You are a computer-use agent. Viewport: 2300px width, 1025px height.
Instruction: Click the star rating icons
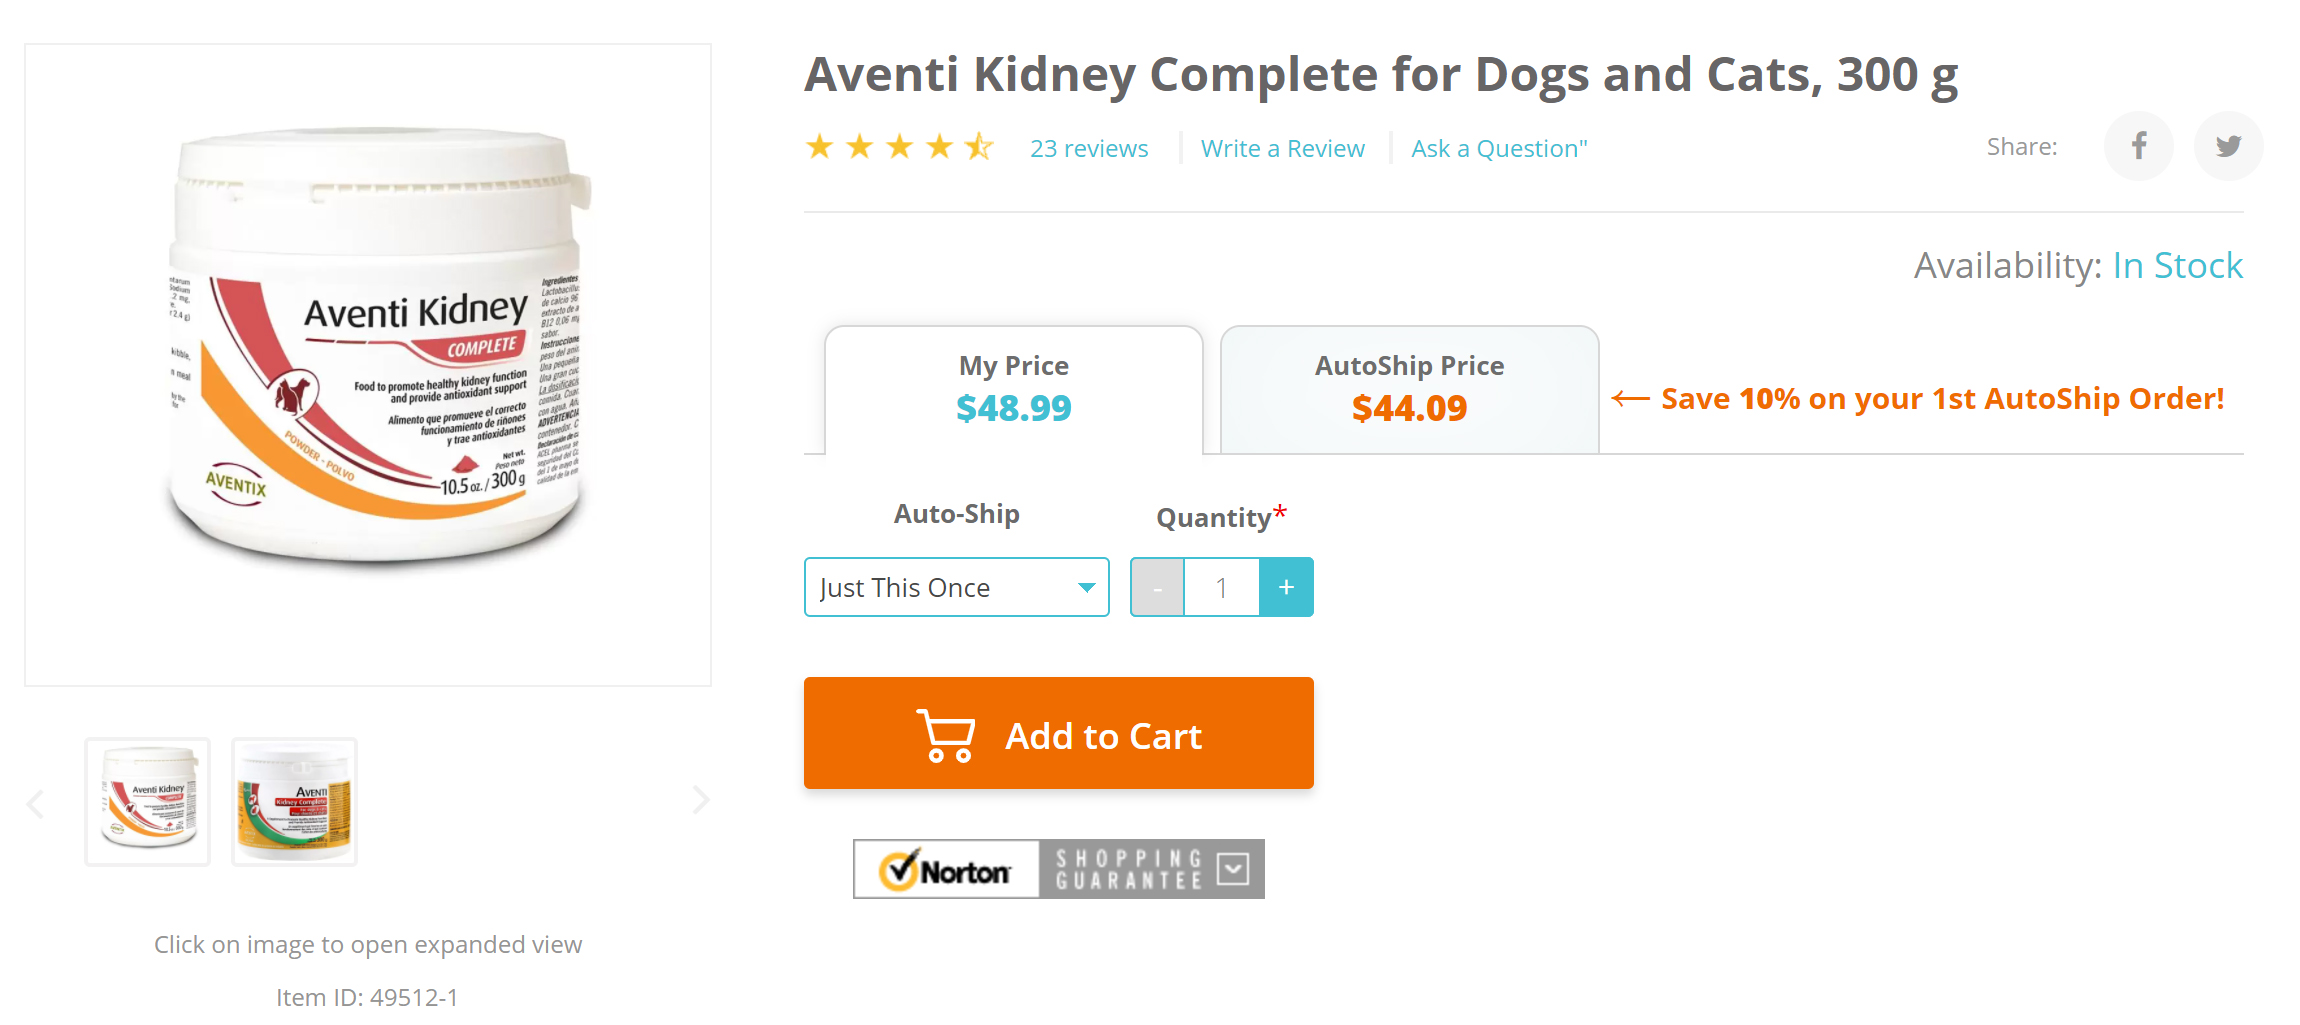899,148
